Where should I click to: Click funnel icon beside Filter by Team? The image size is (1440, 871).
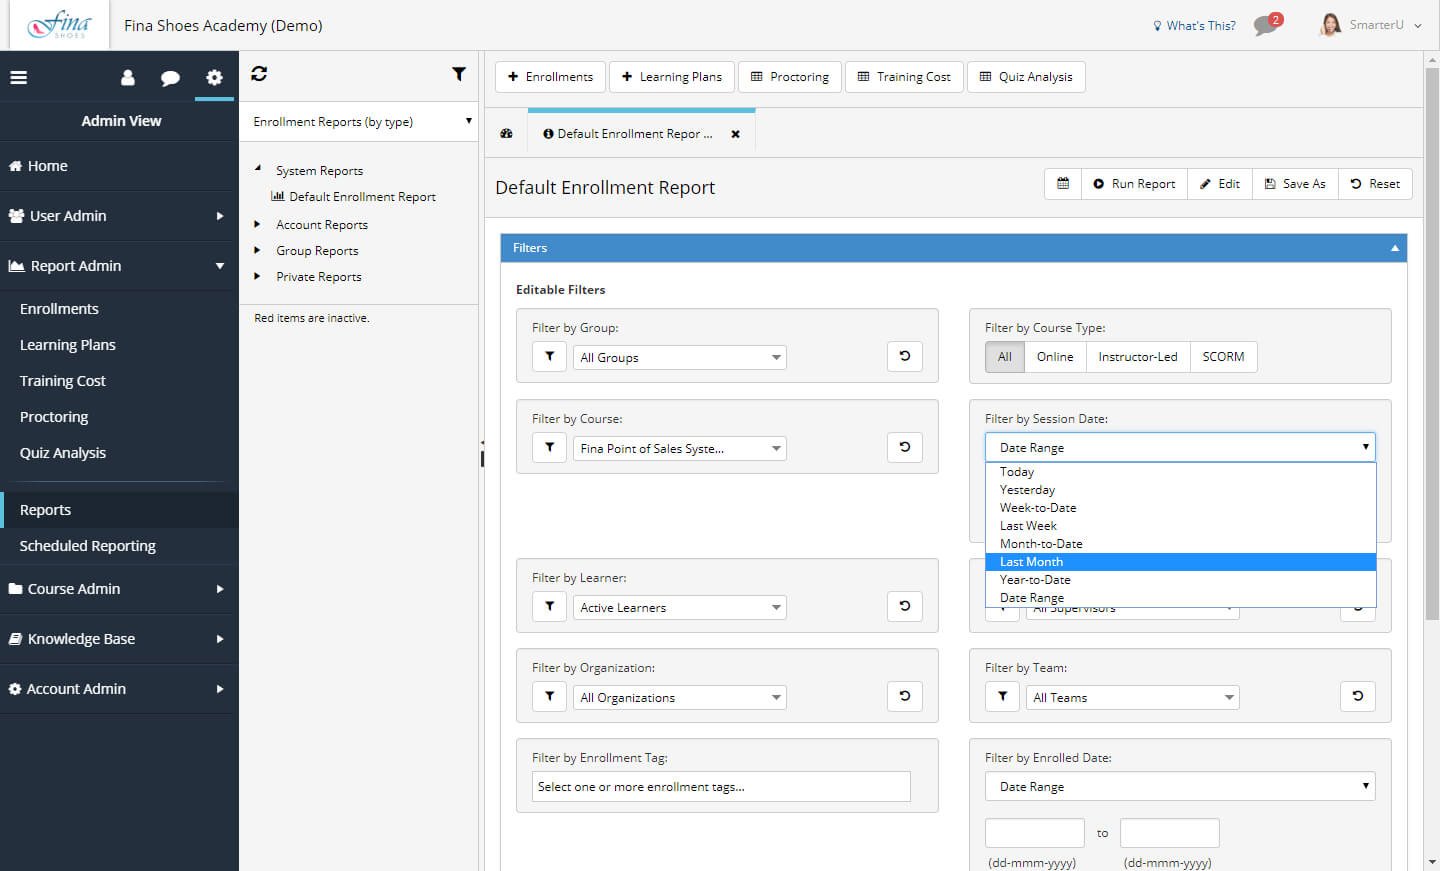click(1002, 697)
